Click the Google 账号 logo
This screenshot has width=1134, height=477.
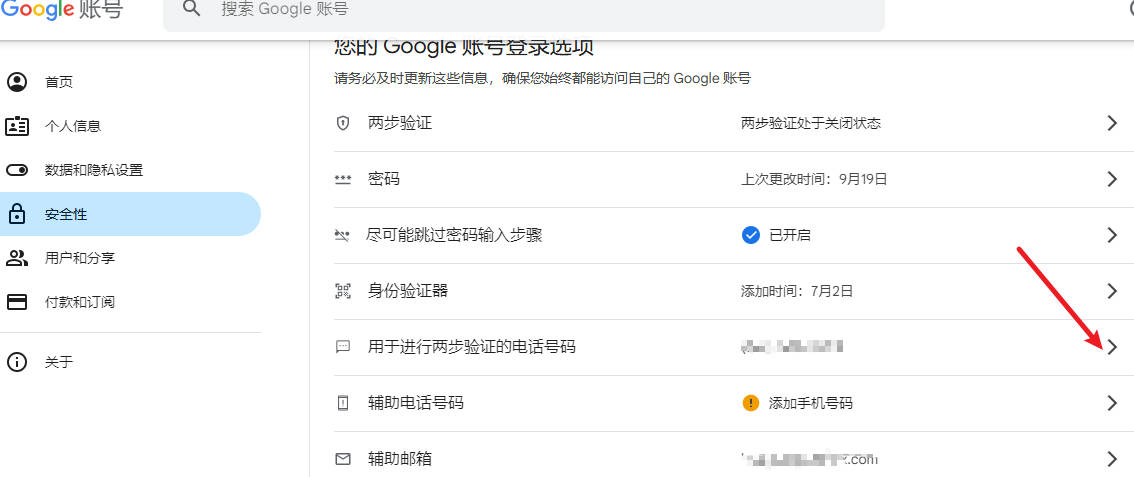(61, 9)
